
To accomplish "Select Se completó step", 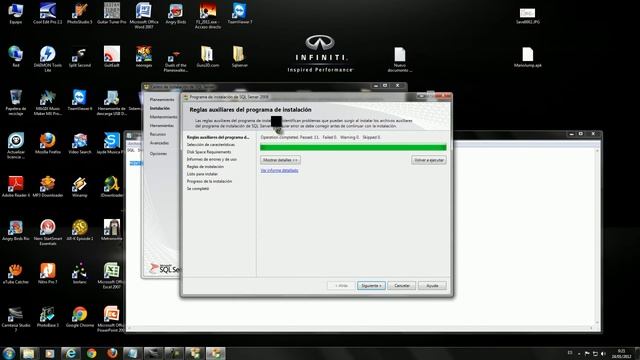I will [198, 189].
